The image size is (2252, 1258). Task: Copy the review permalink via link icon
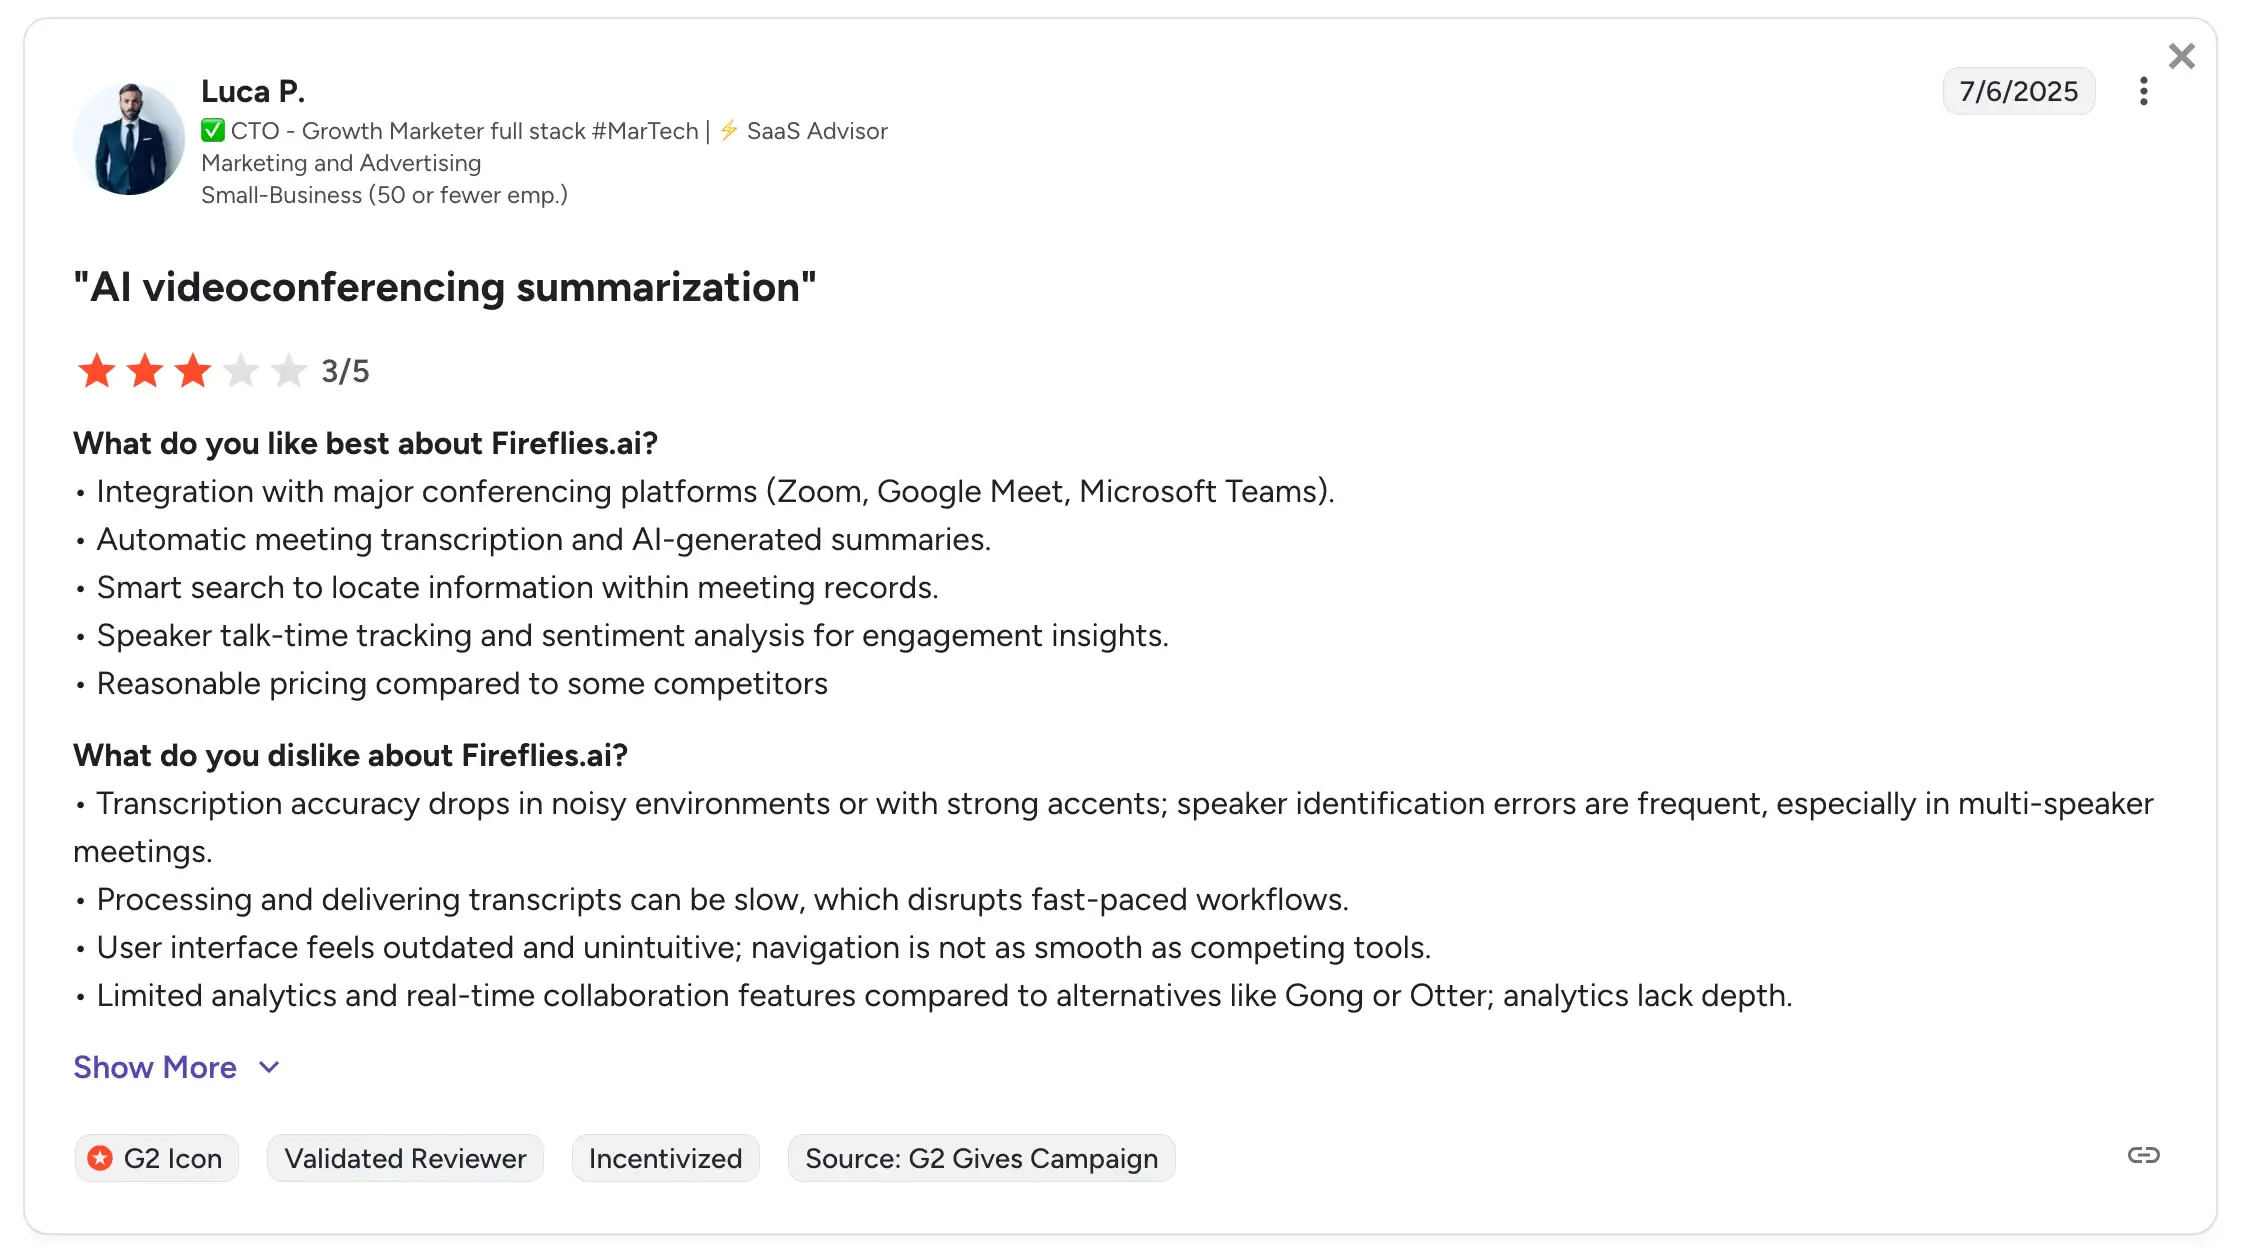[2143, 1156]
